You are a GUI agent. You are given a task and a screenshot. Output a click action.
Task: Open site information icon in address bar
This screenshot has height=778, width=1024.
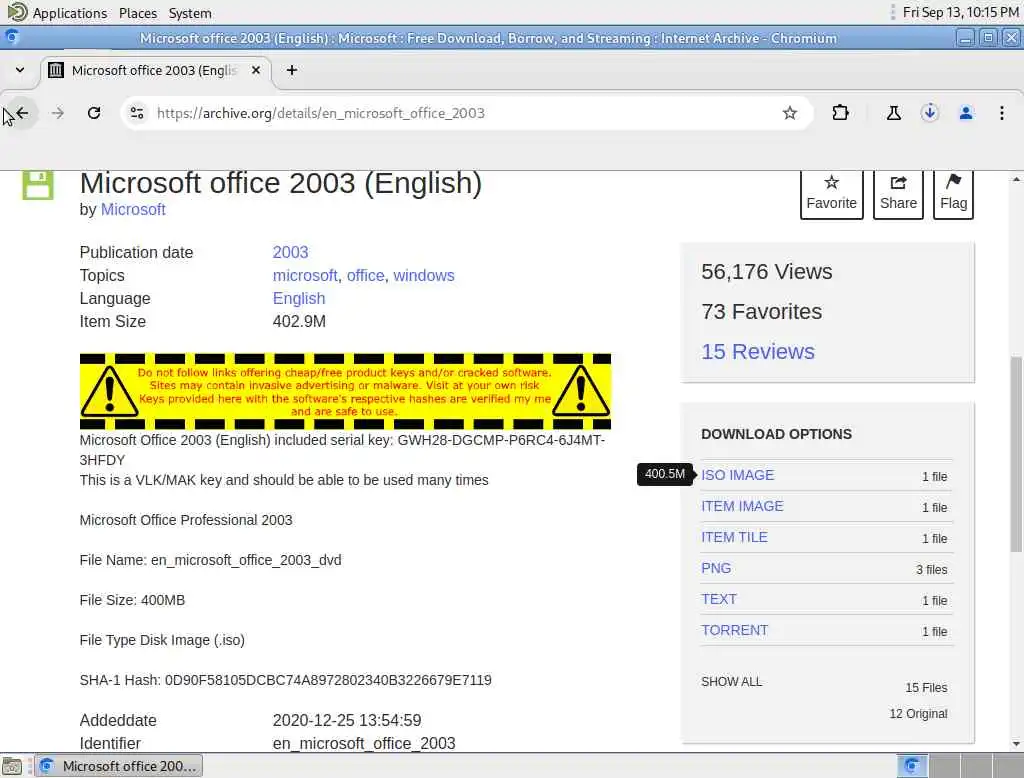[x=137, y=113]
